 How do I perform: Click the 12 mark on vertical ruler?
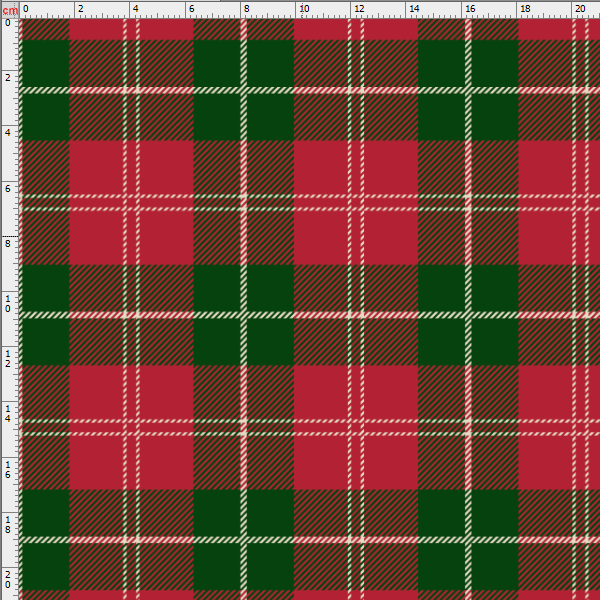8,358
